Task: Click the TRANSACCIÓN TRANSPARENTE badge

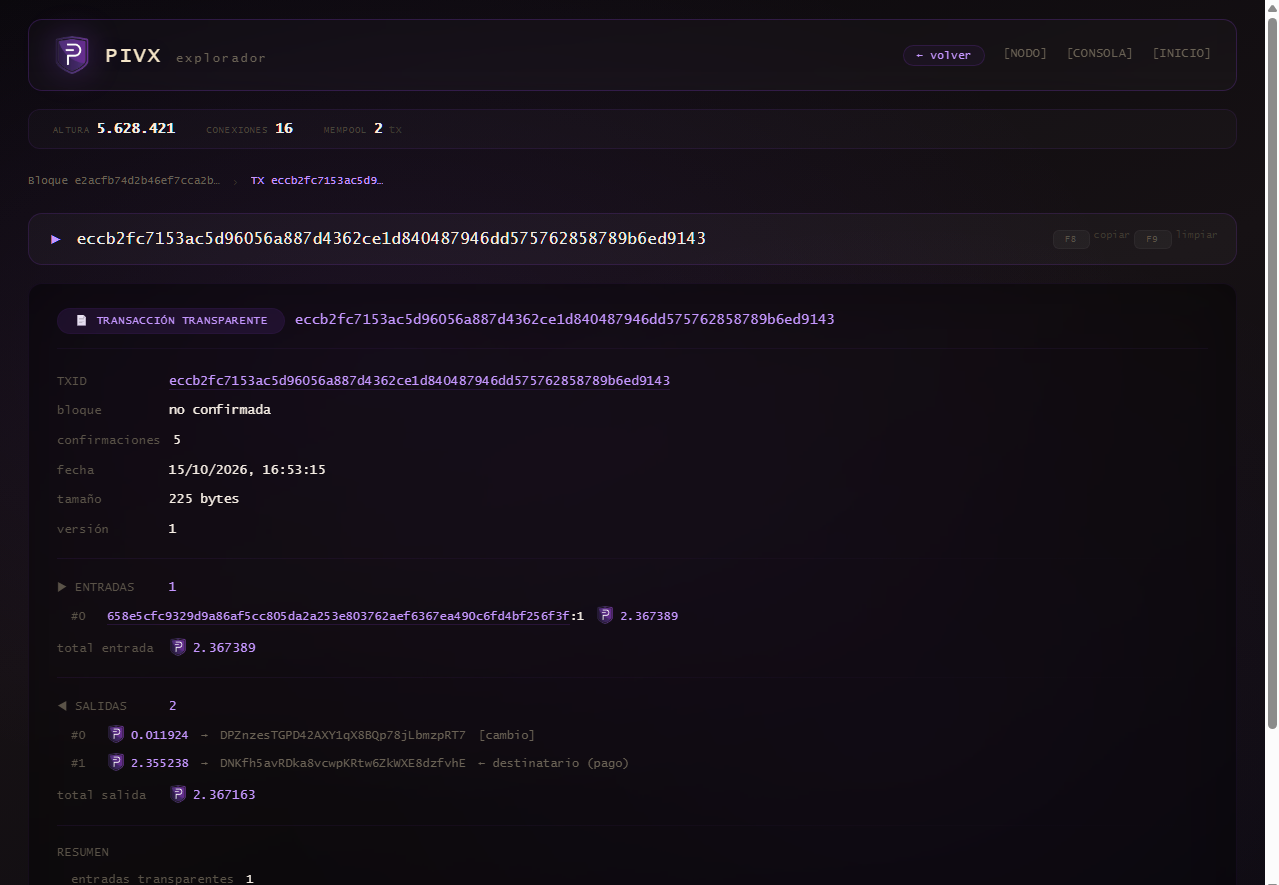Action: [171, 321]
